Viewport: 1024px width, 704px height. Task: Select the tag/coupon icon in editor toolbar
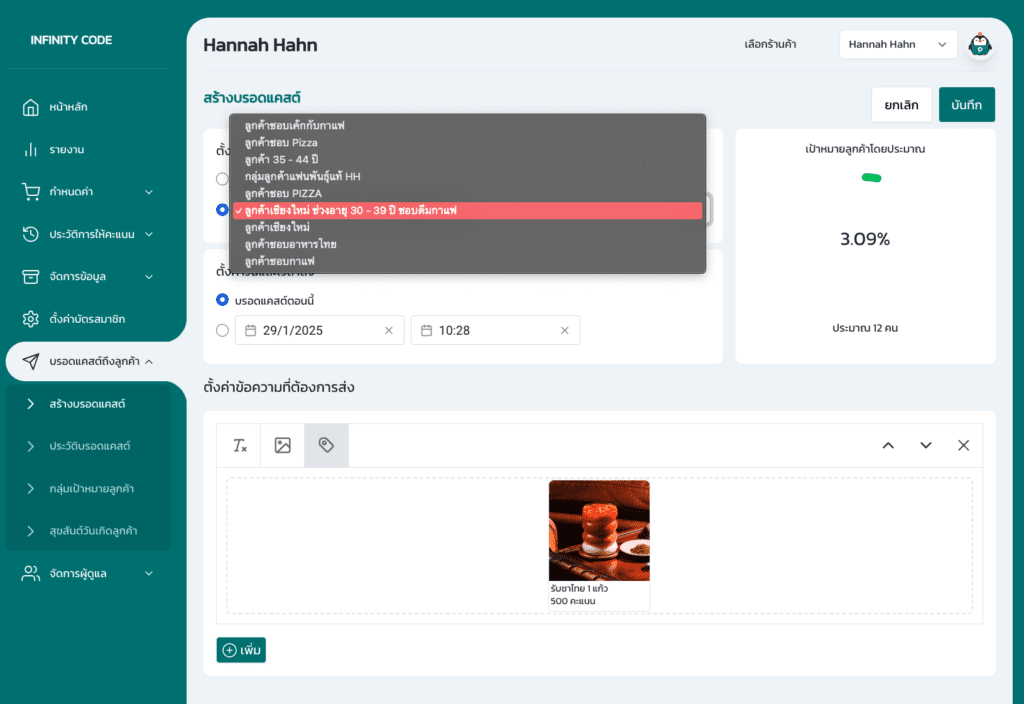click(x=326, y=446)
